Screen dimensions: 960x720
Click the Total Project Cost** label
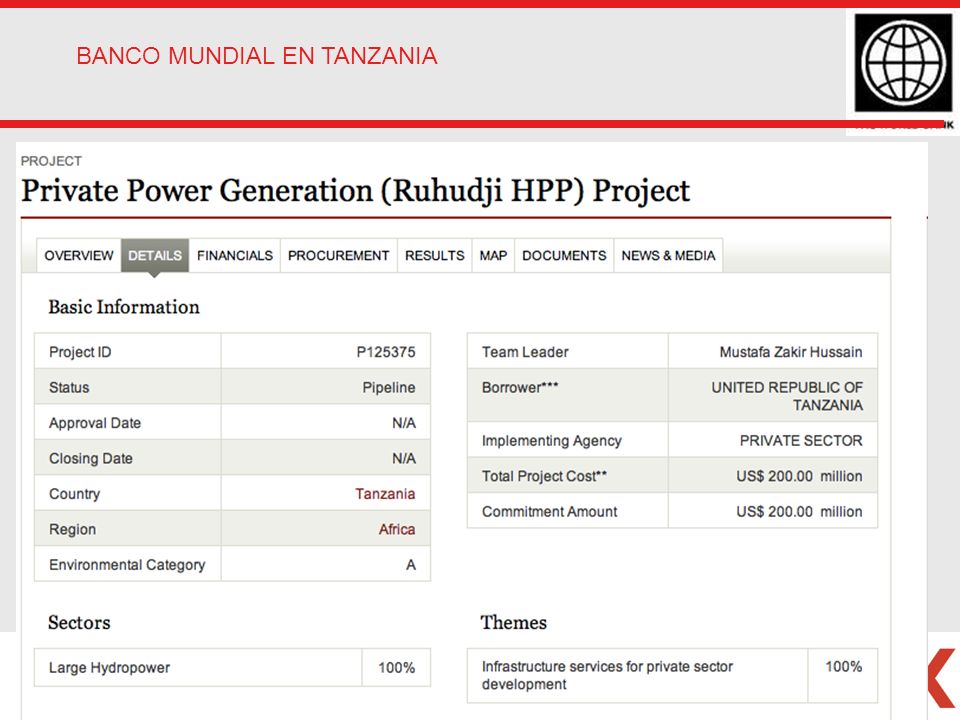(544, 476)
